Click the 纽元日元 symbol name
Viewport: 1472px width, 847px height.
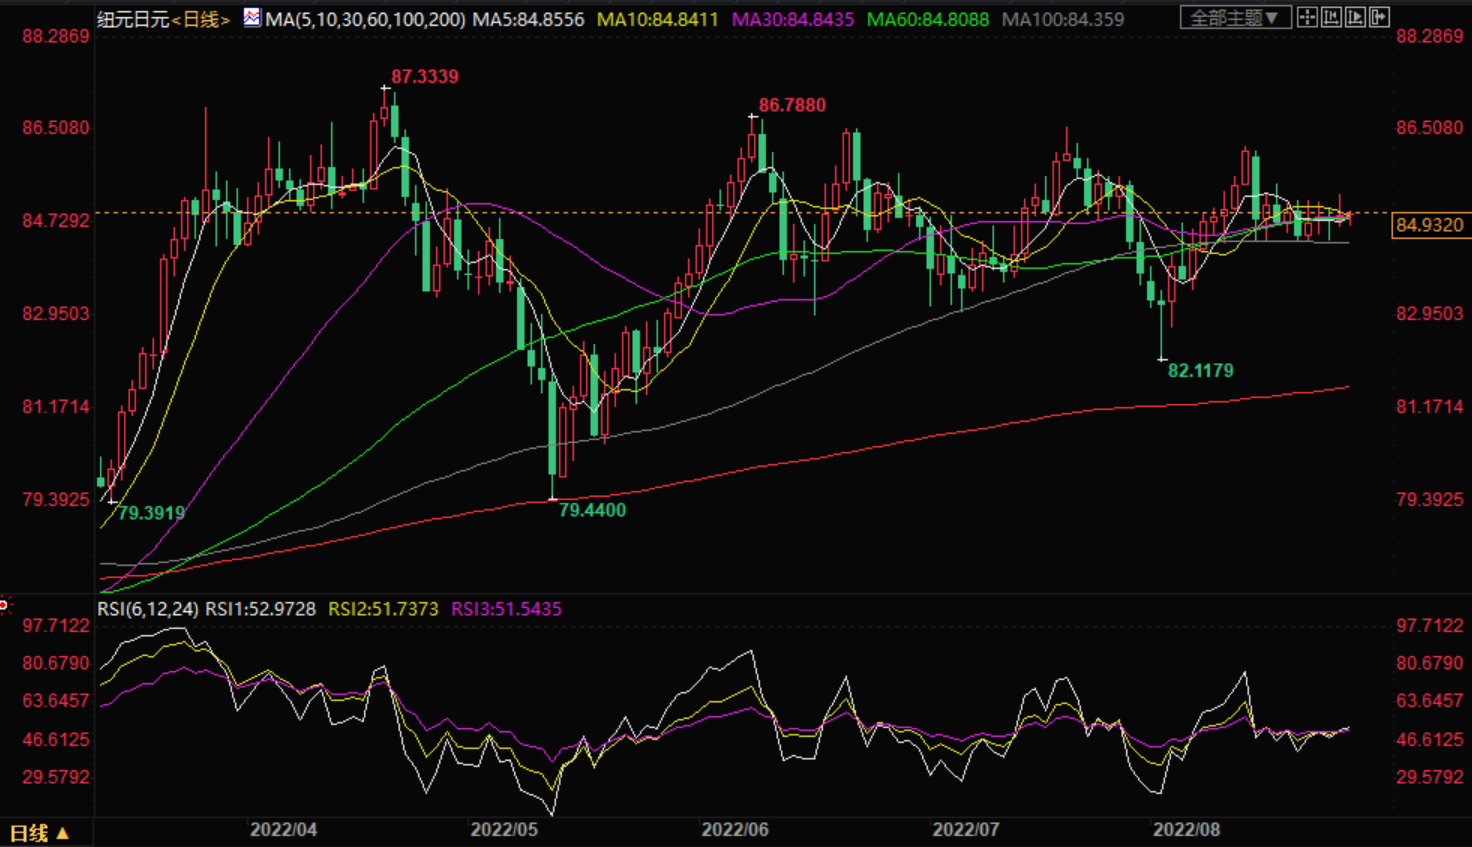pyautogui.click(x=133, y=20)
